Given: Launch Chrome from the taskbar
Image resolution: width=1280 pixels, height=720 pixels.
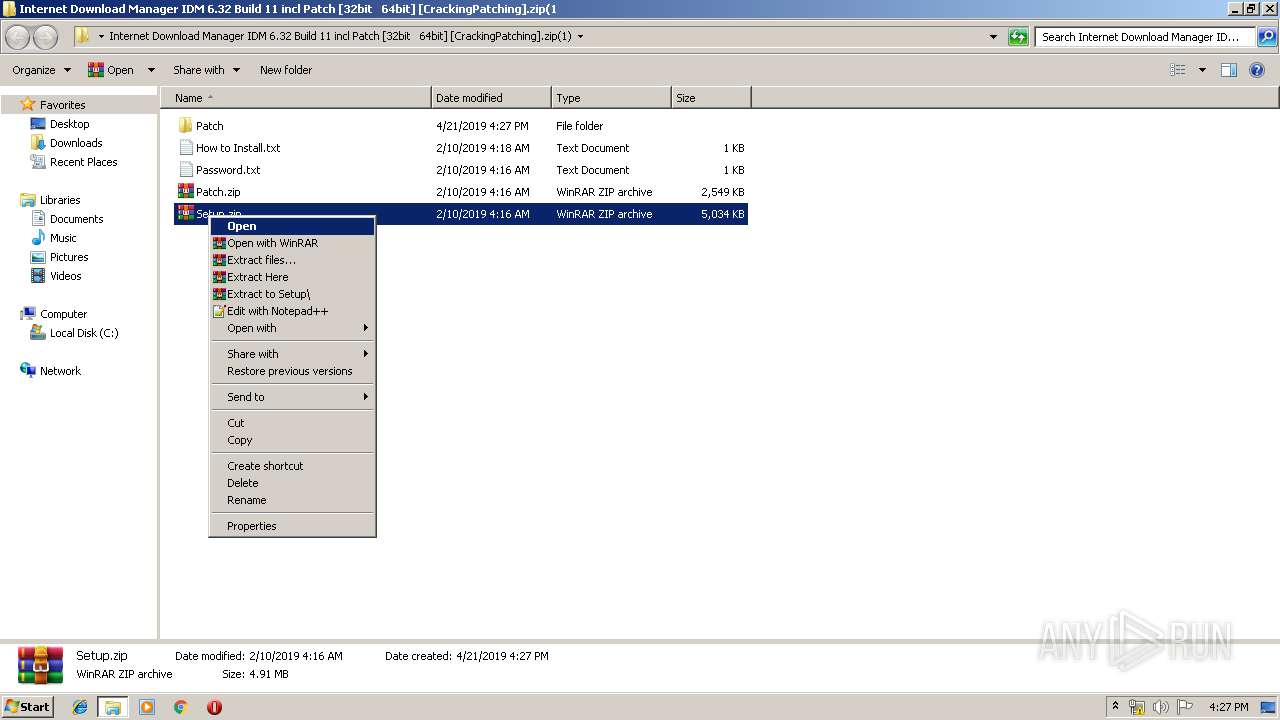Looking at the screenshot, I should (x=181, y=707).
